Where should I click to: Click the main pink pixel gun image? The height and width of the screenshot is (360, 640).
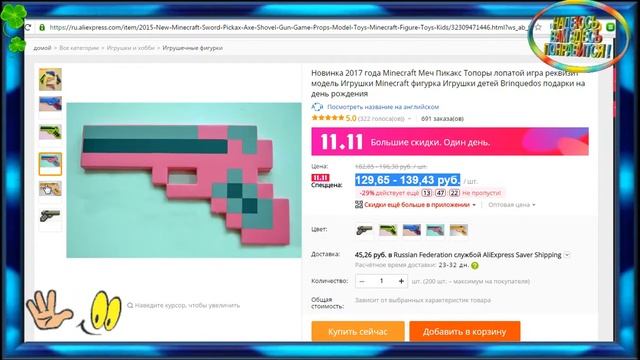pyautogui.click(x=184, y=180)
